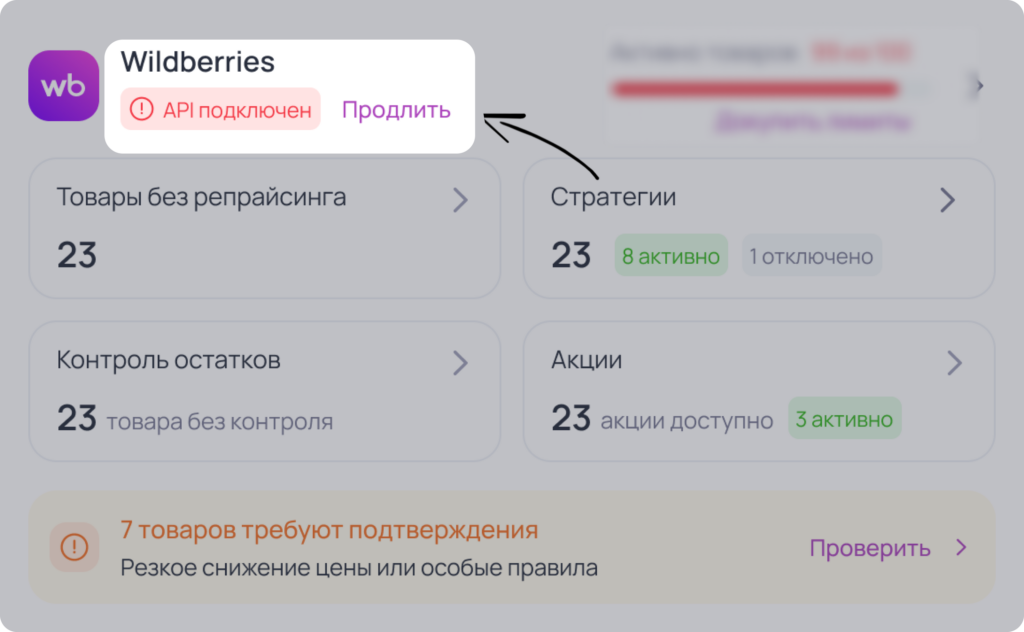Click the red API warning circle icon
The image size is (1024, 632).
[141, 109]
